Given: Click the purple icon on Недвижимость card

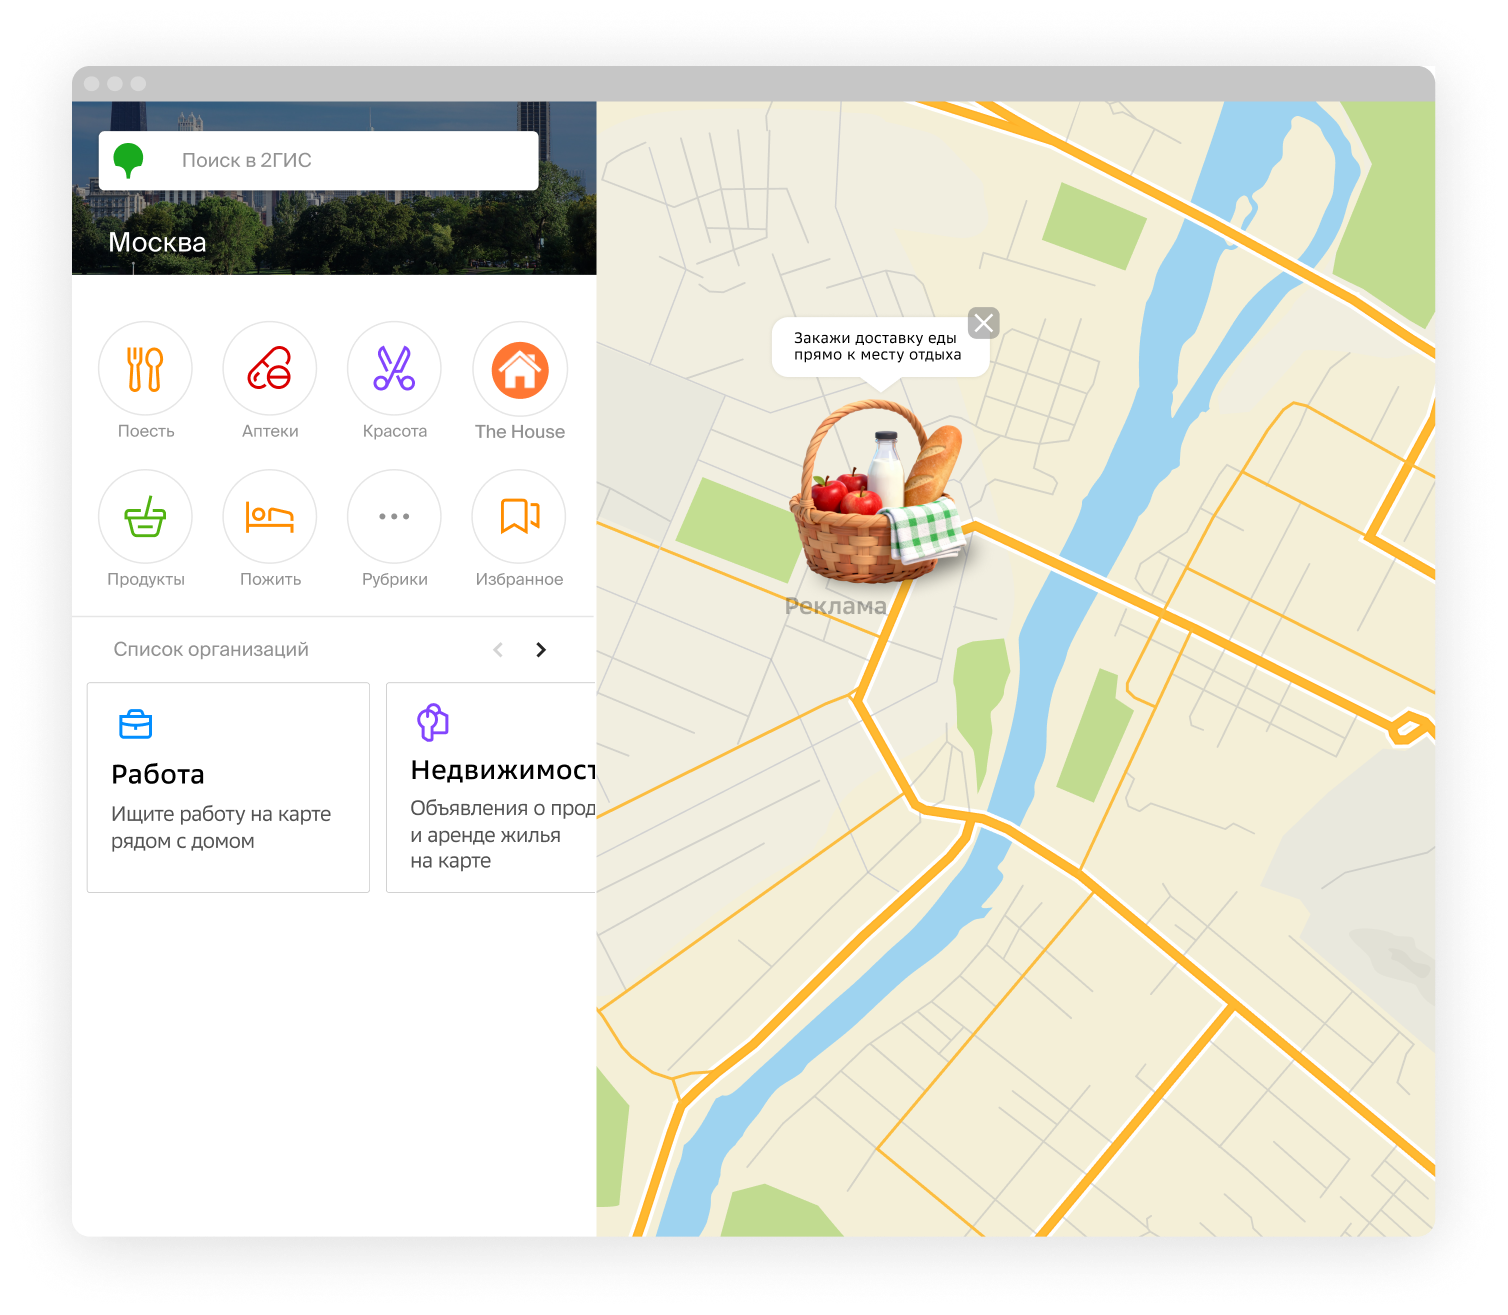Looking at the screenshot, I should pyautogui.click(x=433, y=722).
